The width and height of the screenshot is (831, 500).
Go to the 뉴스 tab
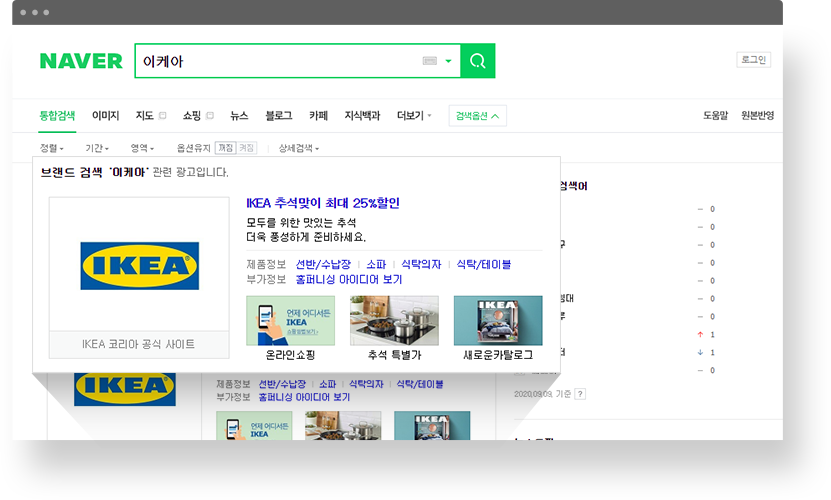click(x=239, y=116)
